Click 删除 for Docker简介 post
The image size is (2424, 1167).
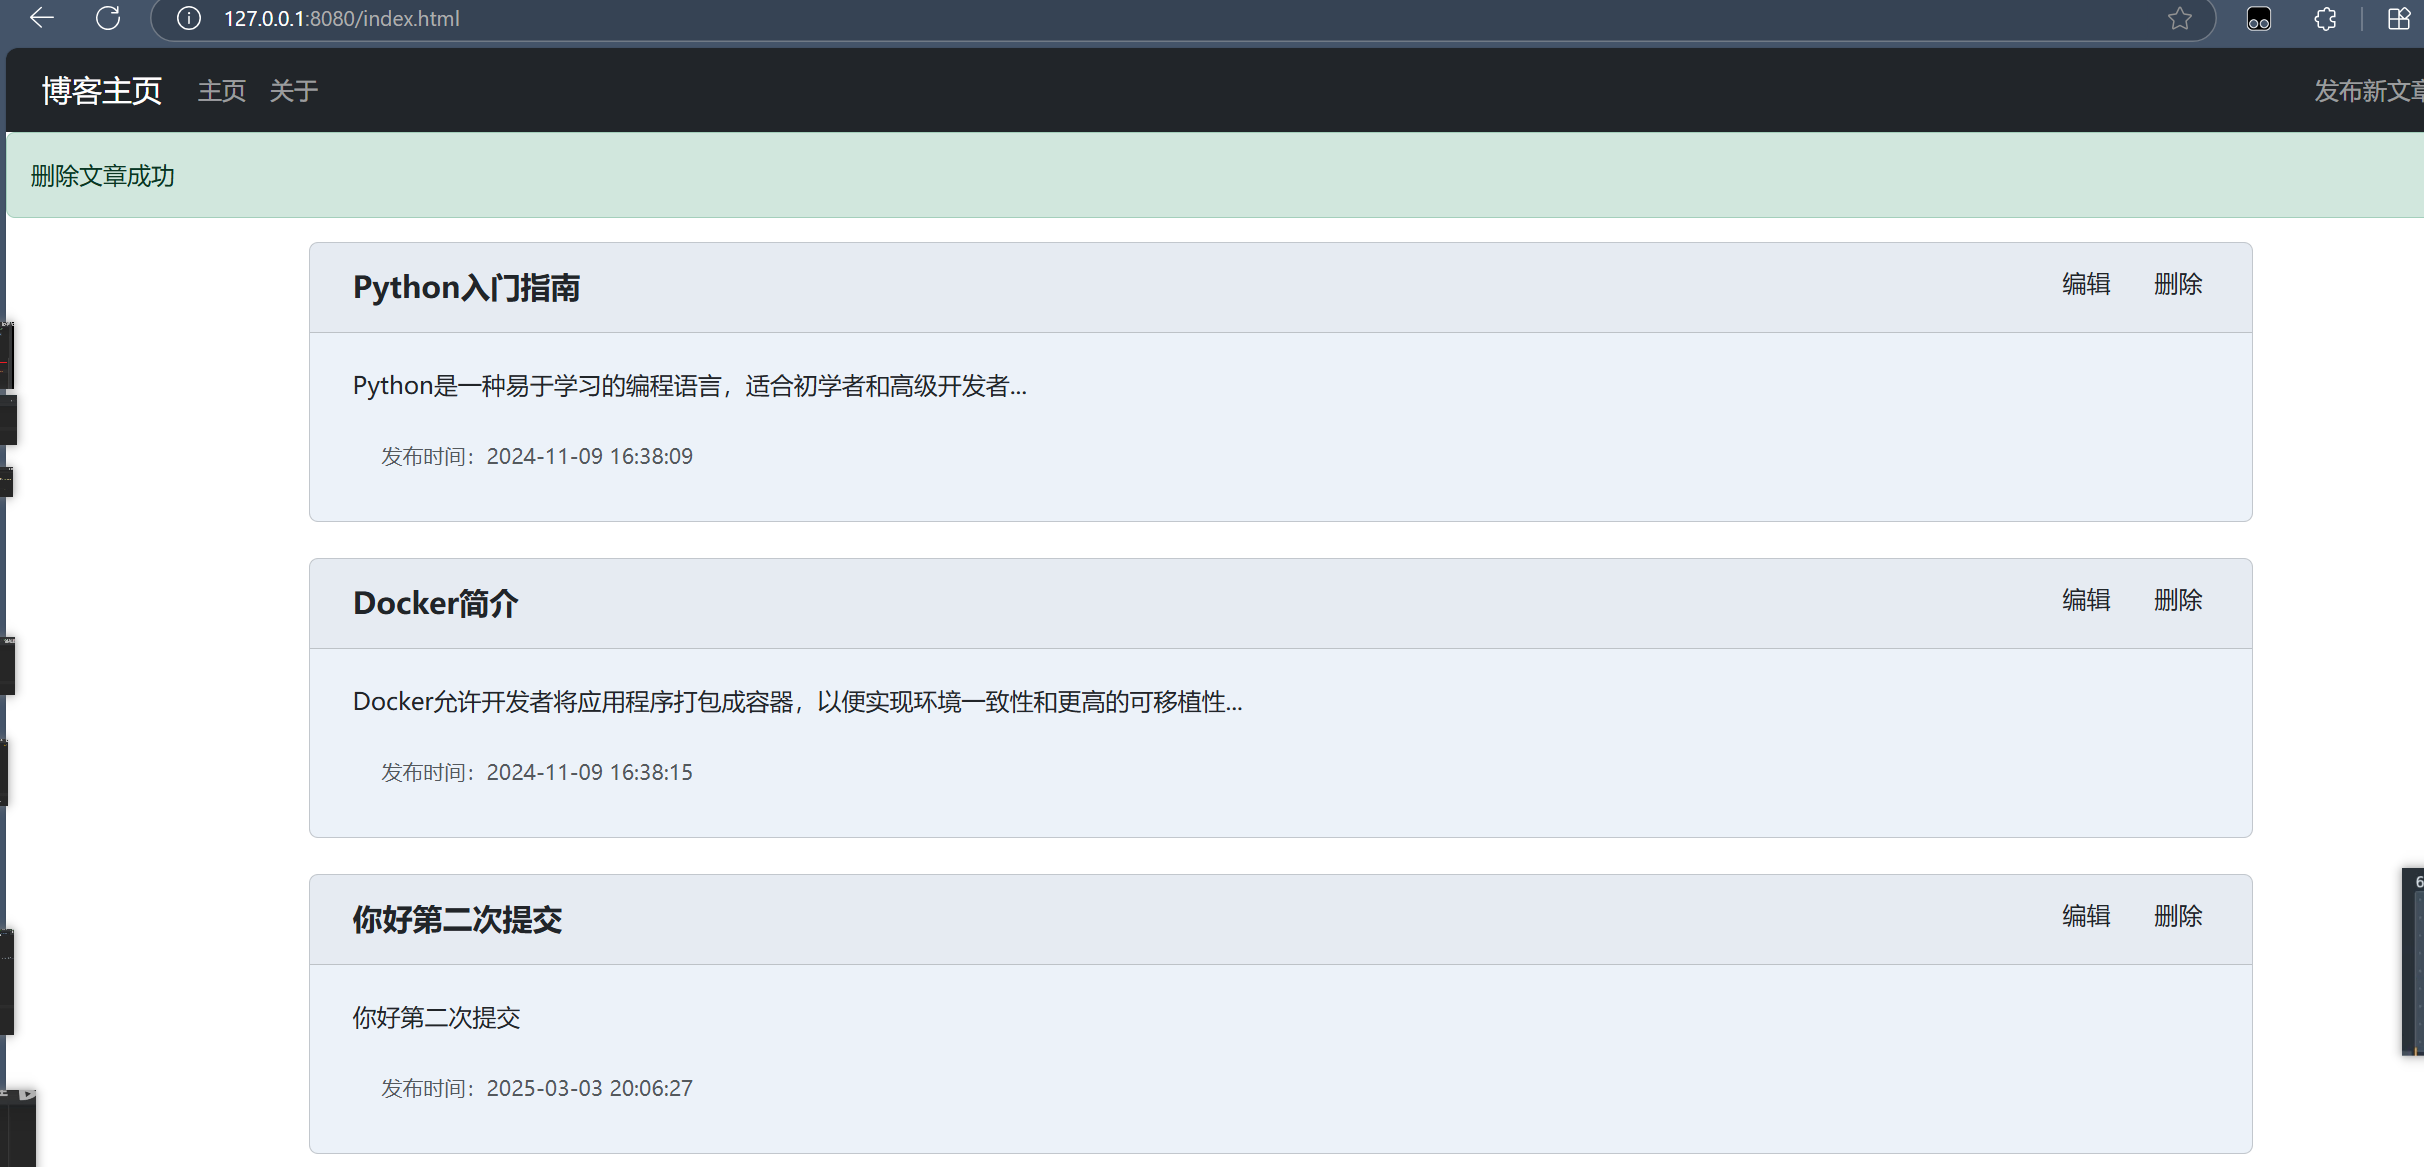2178,601
